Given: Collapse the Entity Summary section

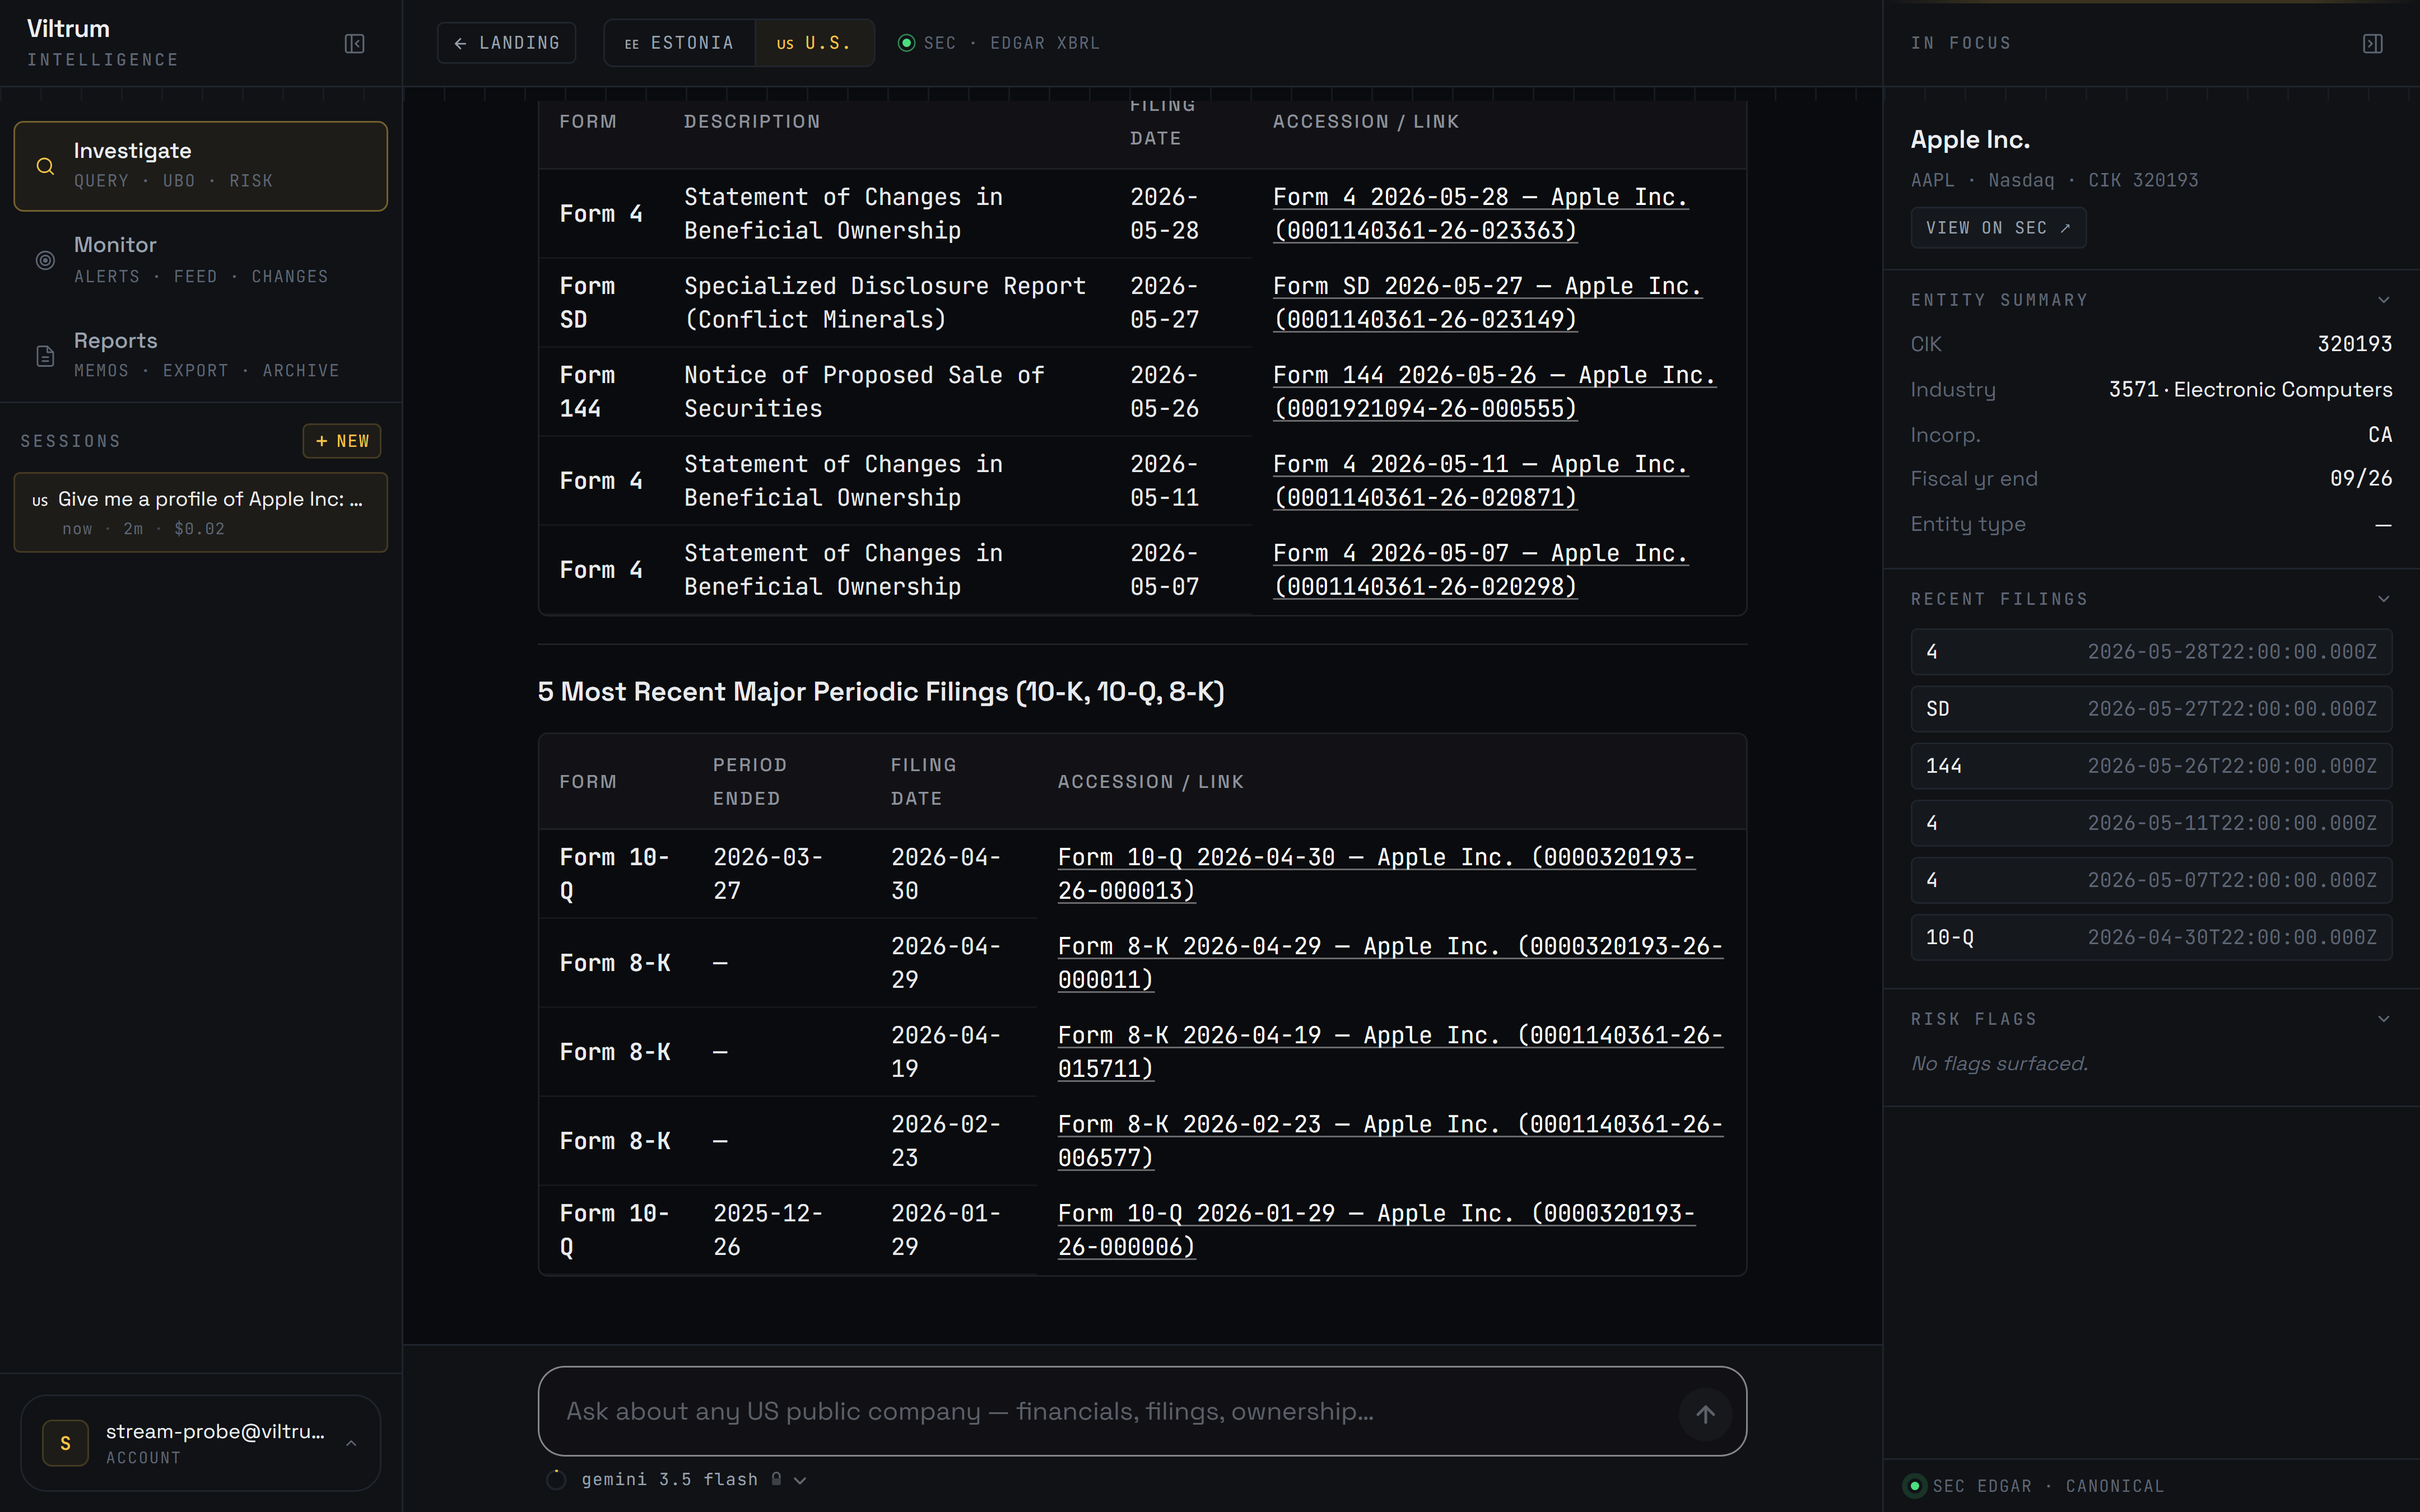Looking at the screenshot, I should coord(2383,300).
